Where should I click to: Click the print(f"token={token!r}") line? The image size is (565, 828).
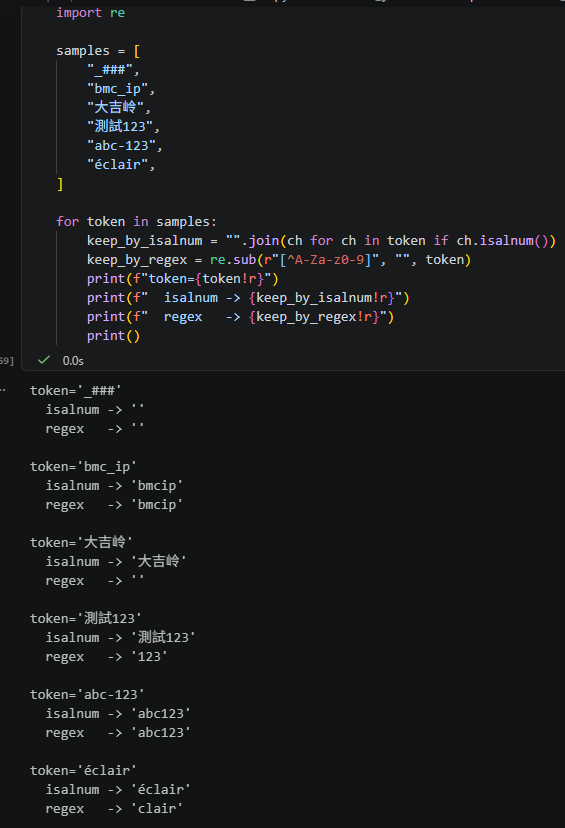pyautogui.click(x=183, y=279)
